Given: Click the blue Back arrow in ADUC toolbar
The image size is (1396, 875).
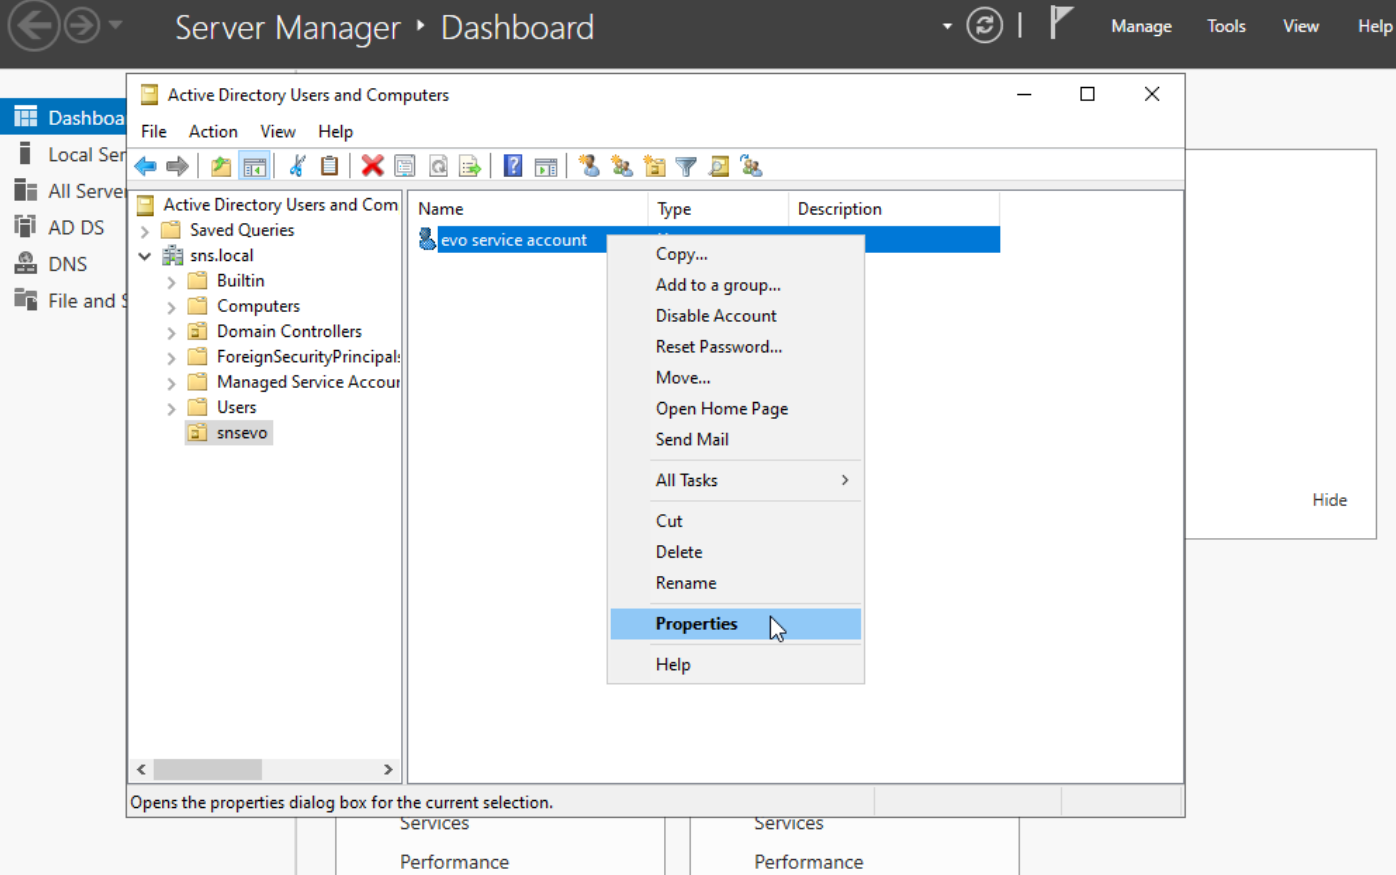Looking at the screenshot, I should coord(145,166).
